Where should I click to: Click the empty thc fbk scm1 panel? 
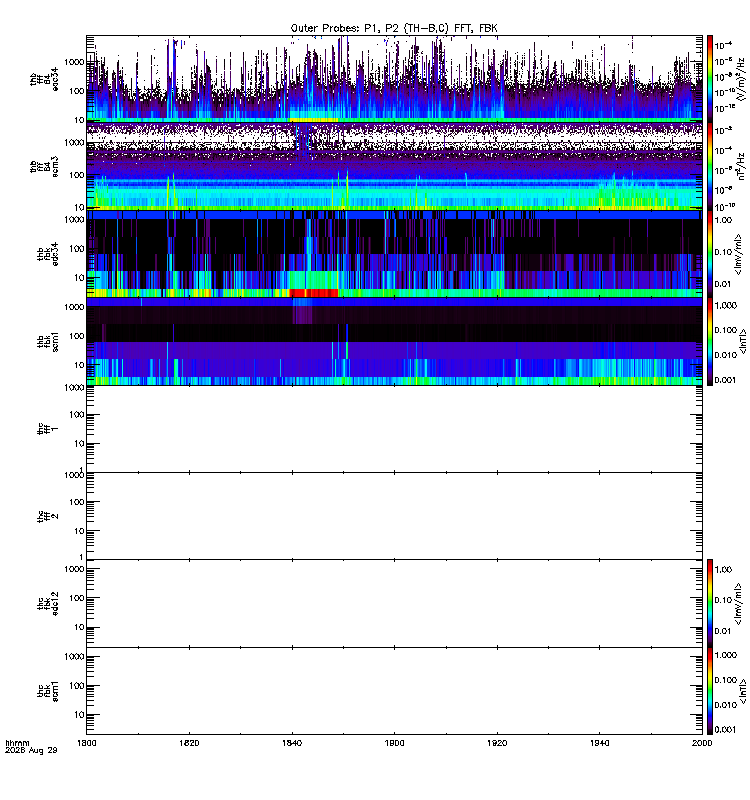pyautogui.click(x=394, y=691)
